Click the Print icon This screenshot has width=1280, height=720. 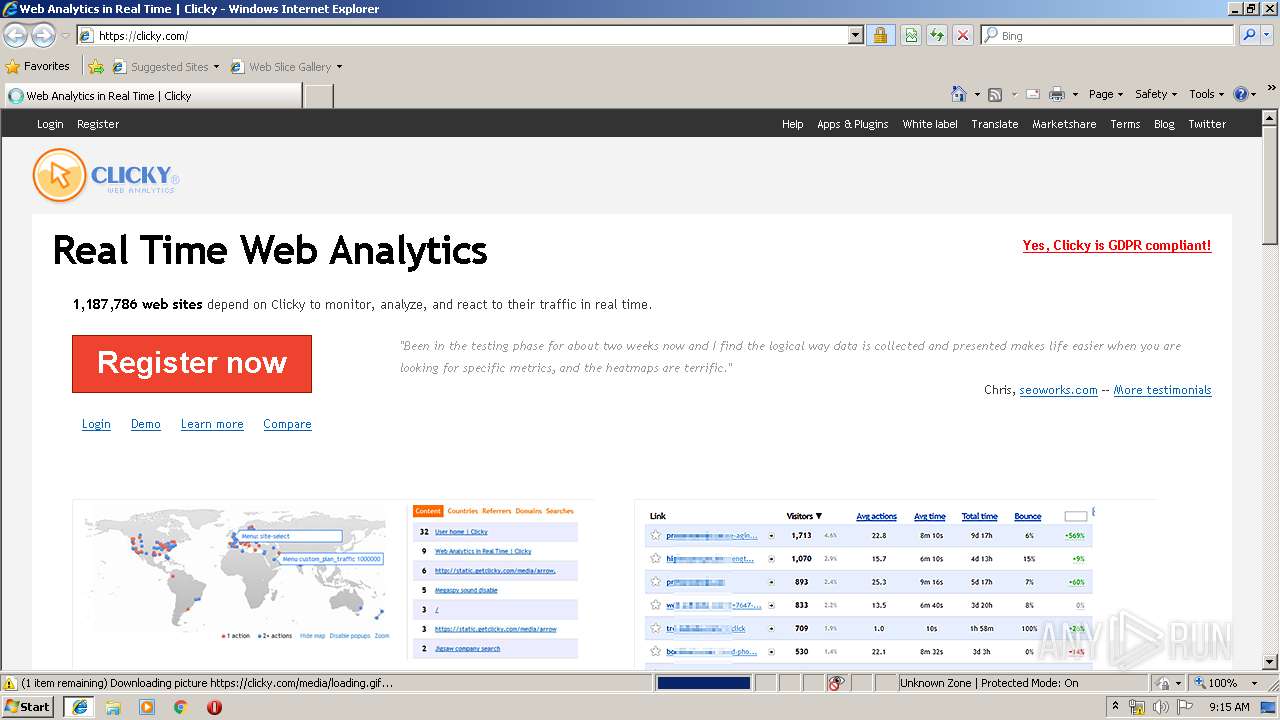[x=1056, y=94]
